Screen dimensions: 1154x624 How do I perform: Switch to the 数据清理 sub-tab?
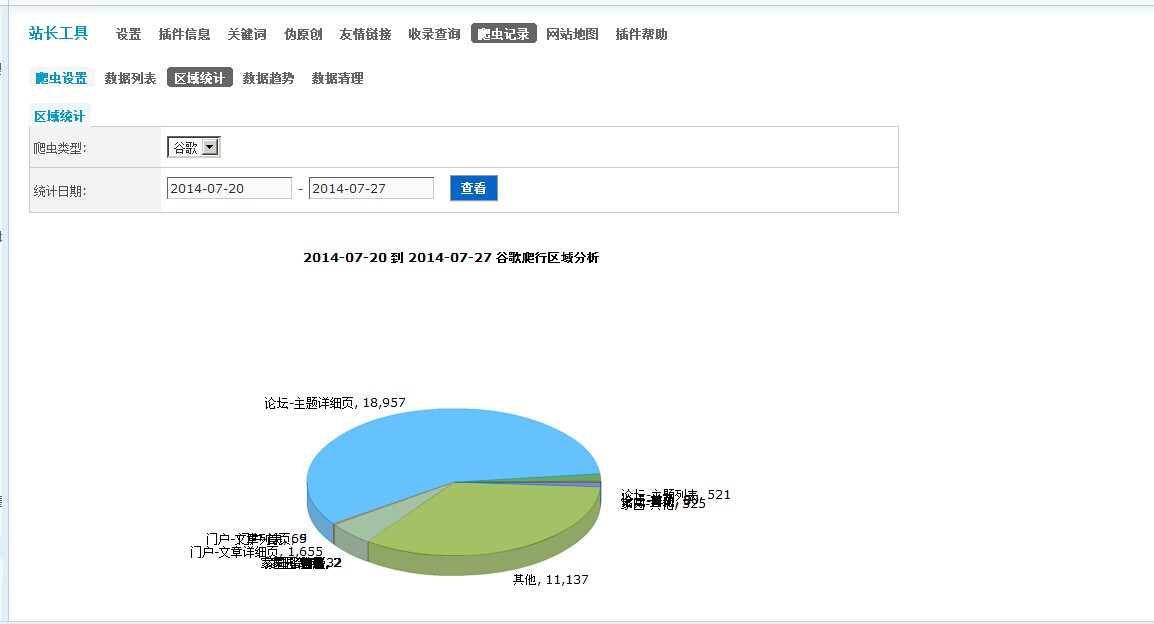coord(337,78)
